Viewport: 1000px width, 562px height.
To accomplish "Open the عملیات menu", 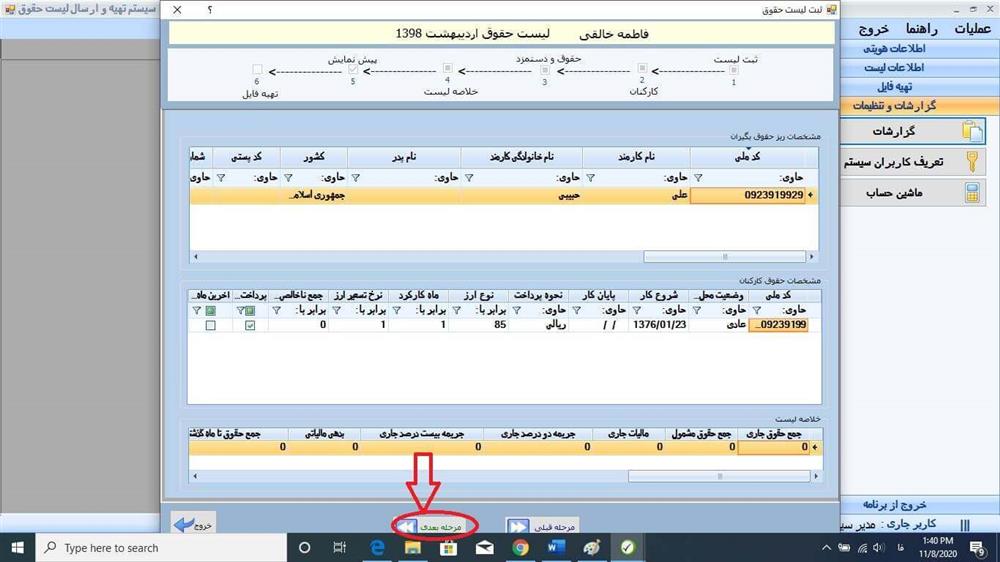I will (971, 29).
